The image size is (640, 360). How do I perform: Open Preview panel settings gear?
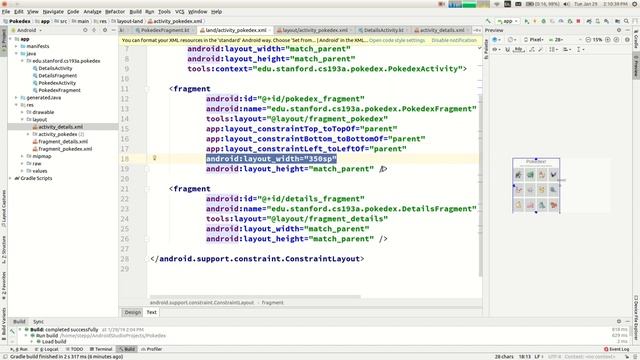(x=619, y=30)
